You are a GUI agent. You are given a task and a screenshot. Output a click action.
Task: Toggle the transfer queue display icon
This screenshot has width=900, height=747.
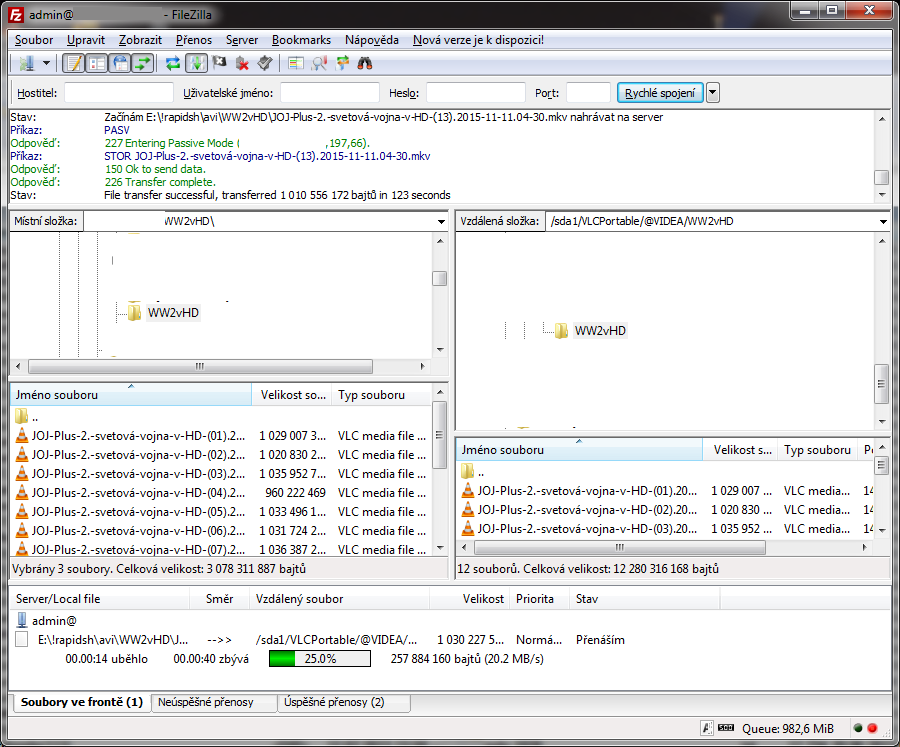tap(144, 64)
